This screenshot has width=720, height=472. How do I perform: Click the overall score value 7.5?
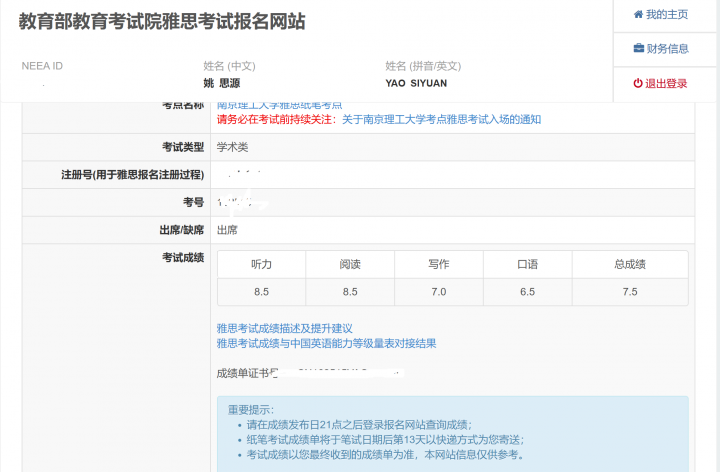tap(630, 291)
